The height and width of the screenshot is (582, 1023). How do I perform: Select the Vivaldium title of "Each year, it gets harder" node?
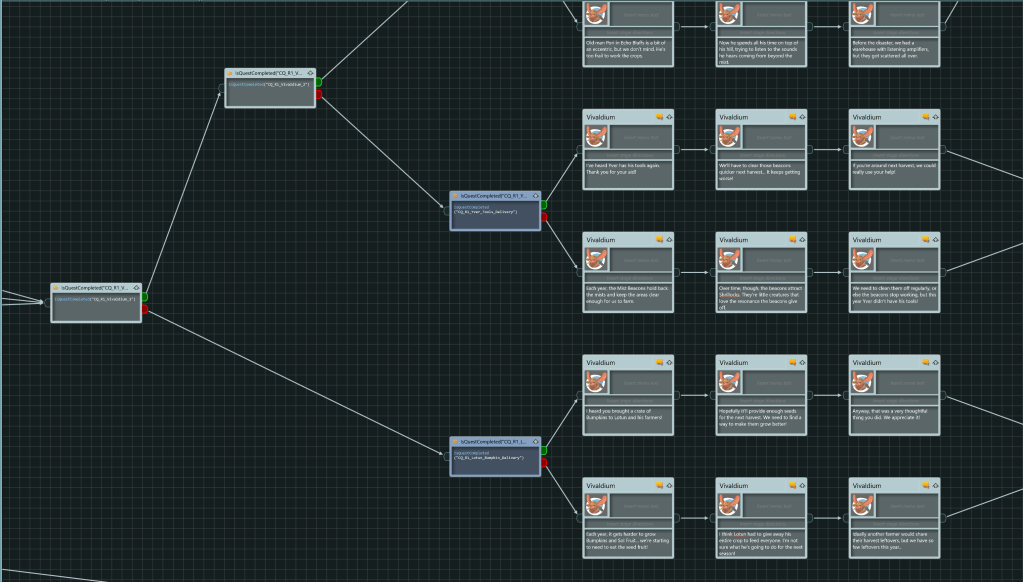[601, 485]
